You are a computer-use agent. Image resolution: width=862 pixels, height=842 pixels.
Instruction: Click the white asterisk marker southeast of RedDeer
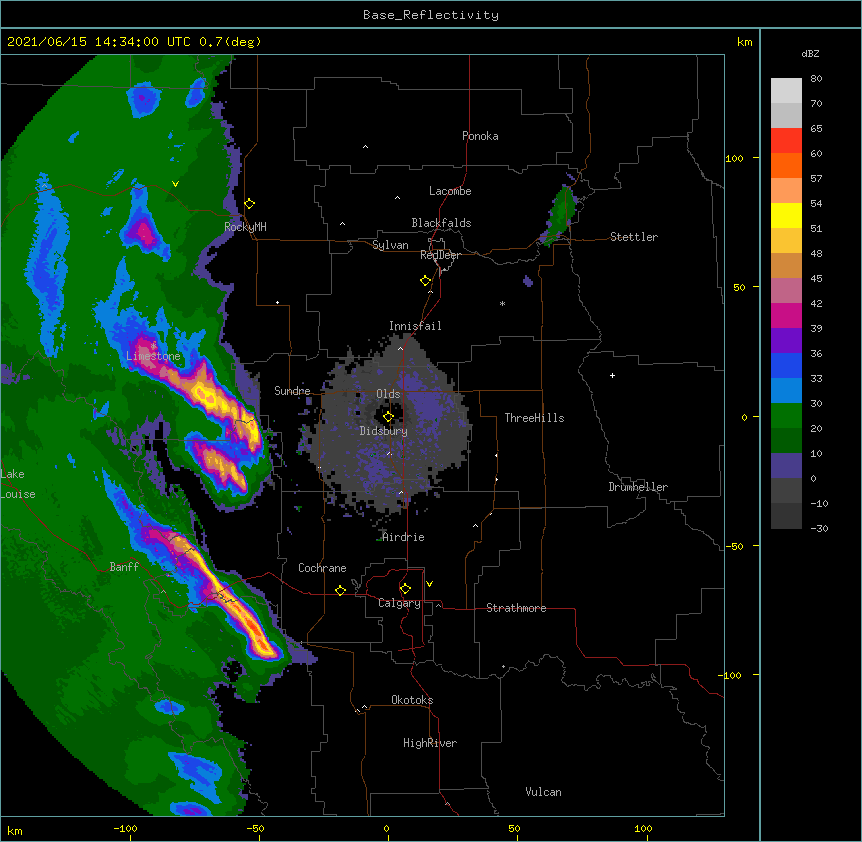pyautogui.click(x=502, y=303)
